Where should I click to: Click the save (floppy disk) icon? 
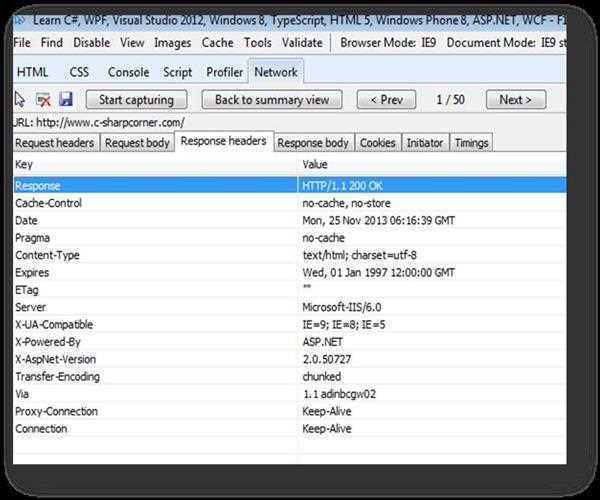(x=66, y=100)
